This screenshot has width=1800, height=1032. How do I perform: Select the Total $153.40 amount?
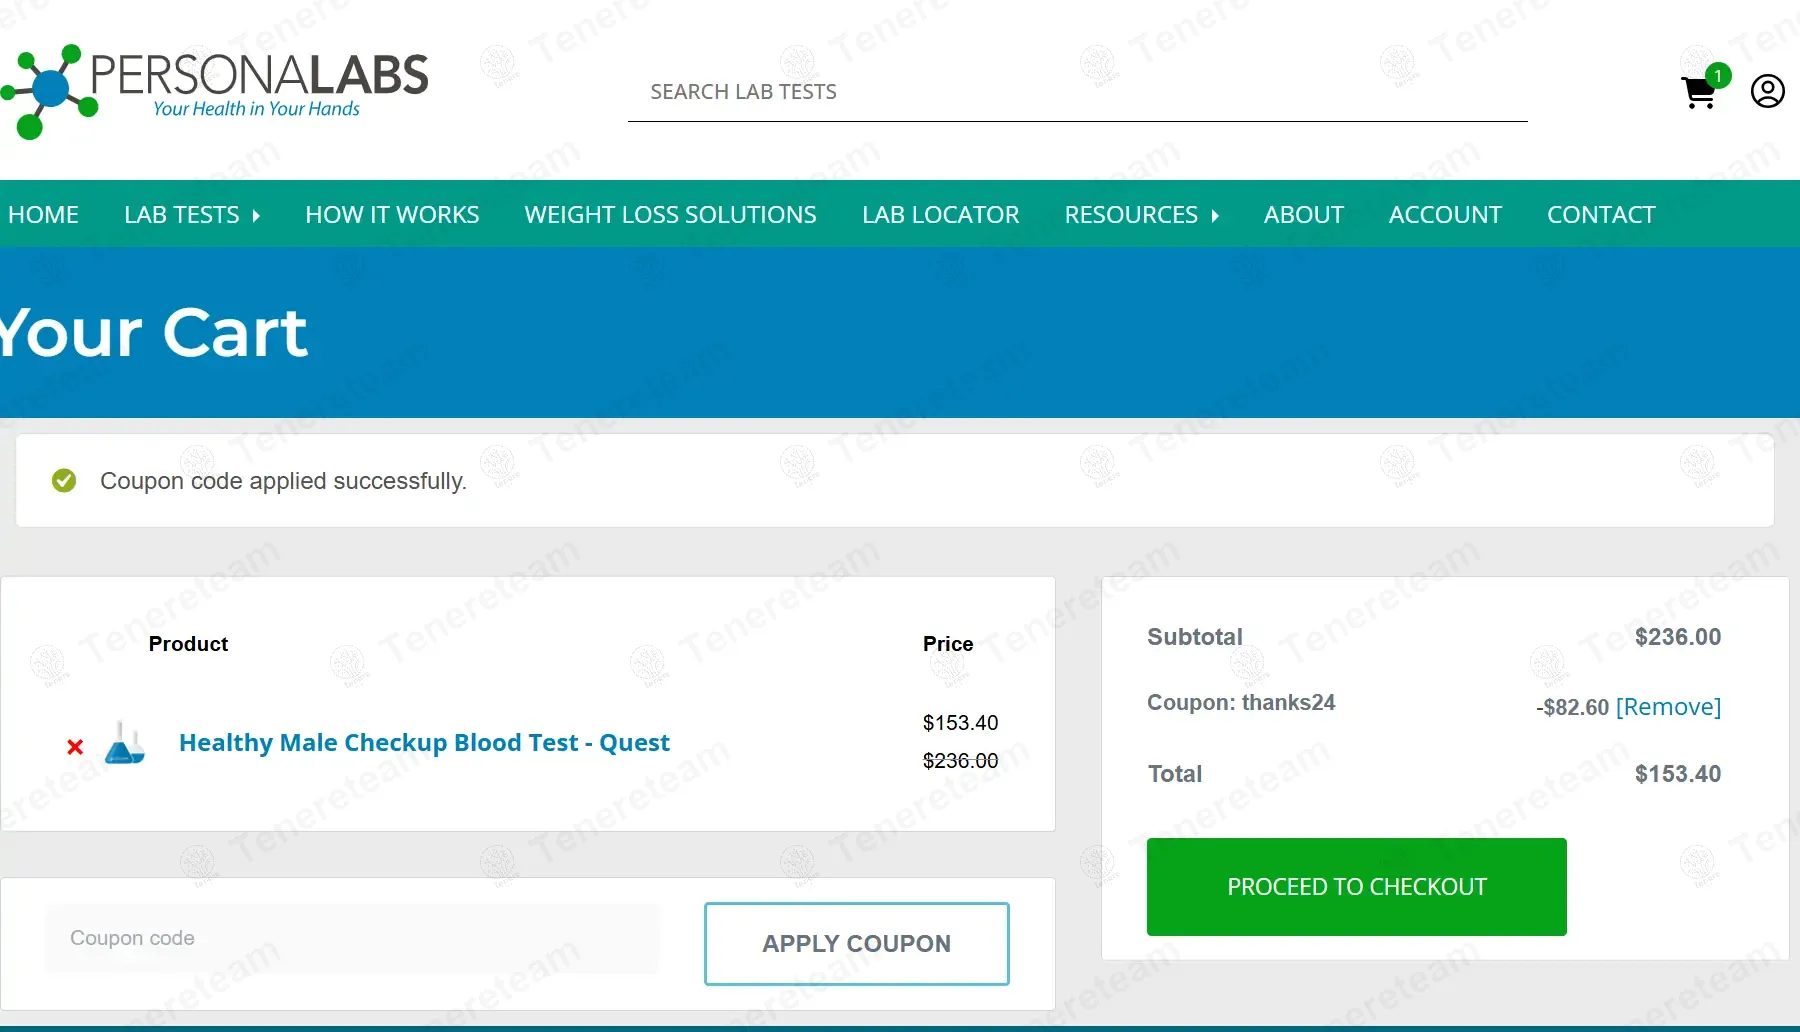(1678, 774)
